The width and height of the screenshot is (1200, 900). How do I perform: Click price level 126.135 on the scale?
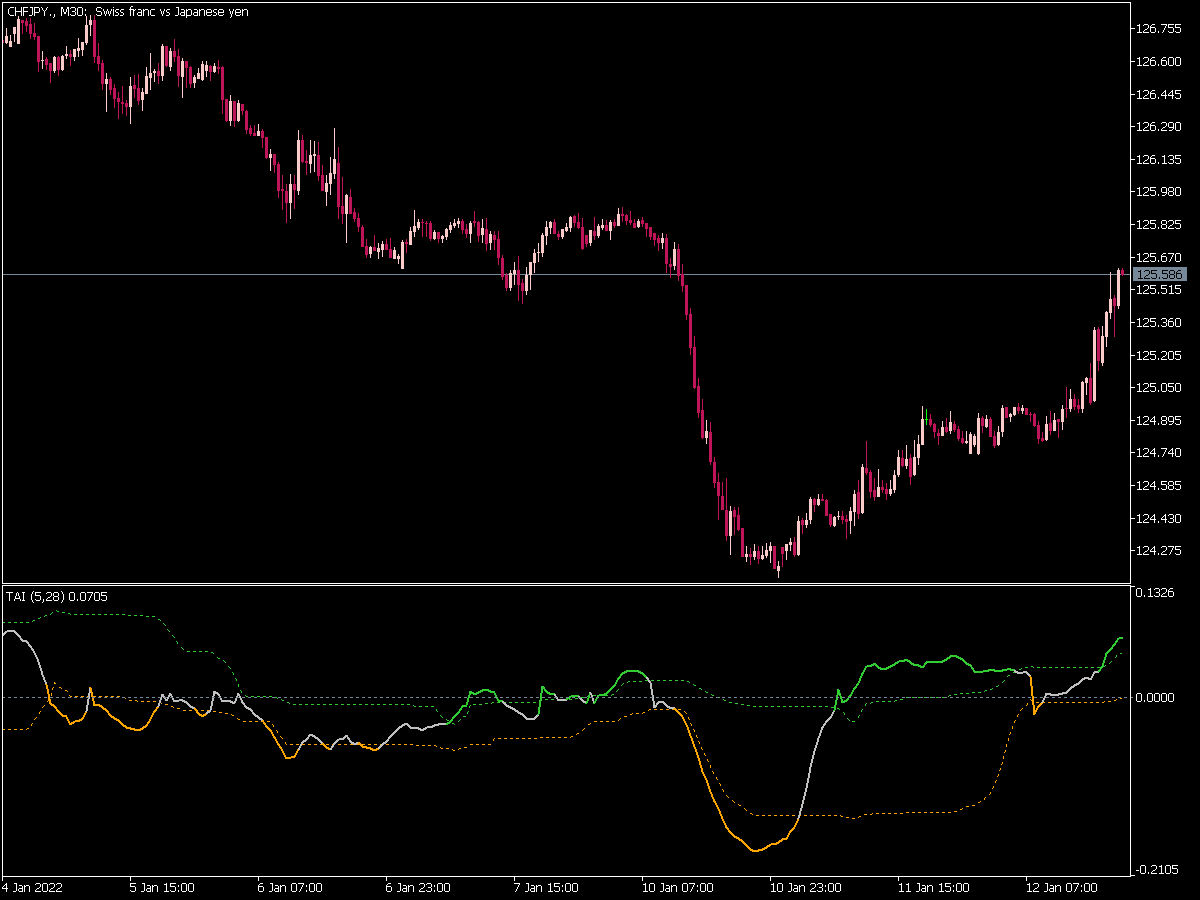pos(1160,160)
